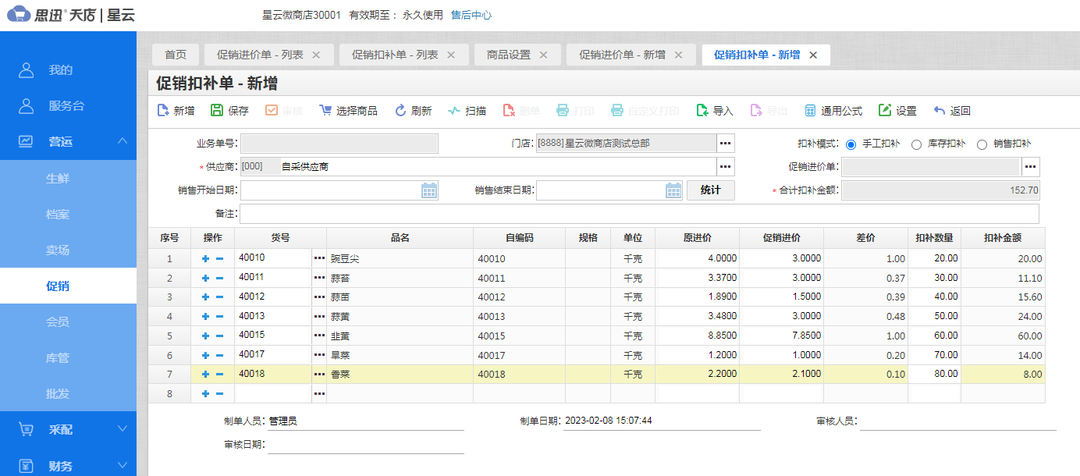Click the 统计 button
The image size is (1080, 476).
710,190
